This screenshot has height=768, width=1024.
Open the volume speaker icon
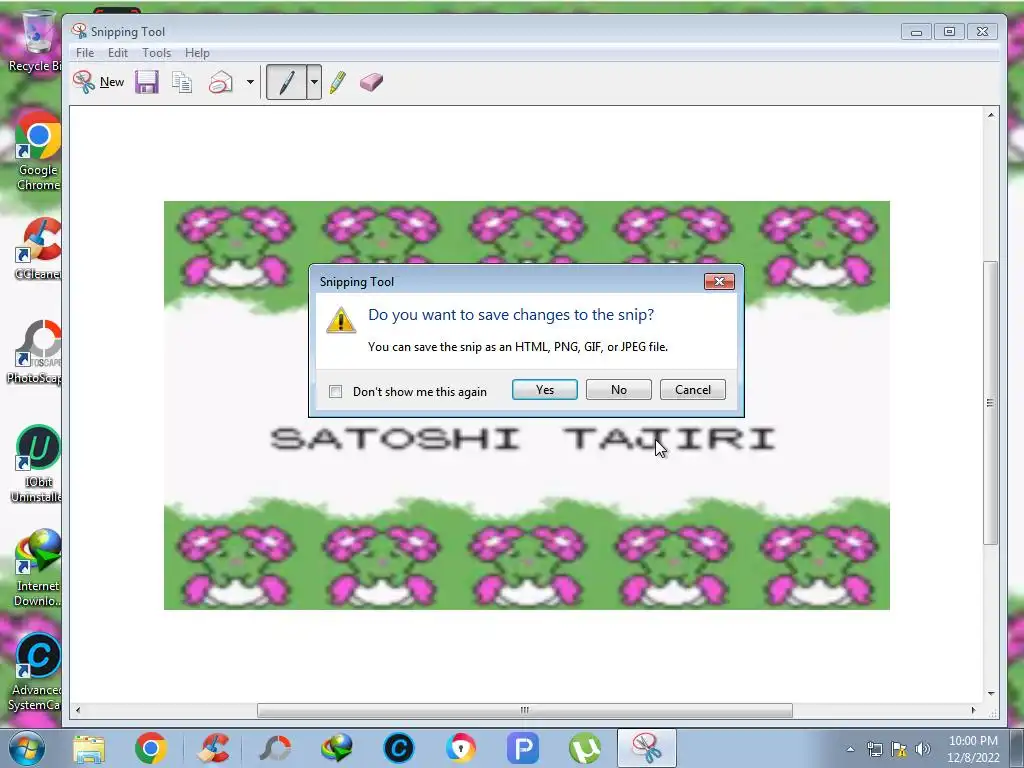[922, 749]
